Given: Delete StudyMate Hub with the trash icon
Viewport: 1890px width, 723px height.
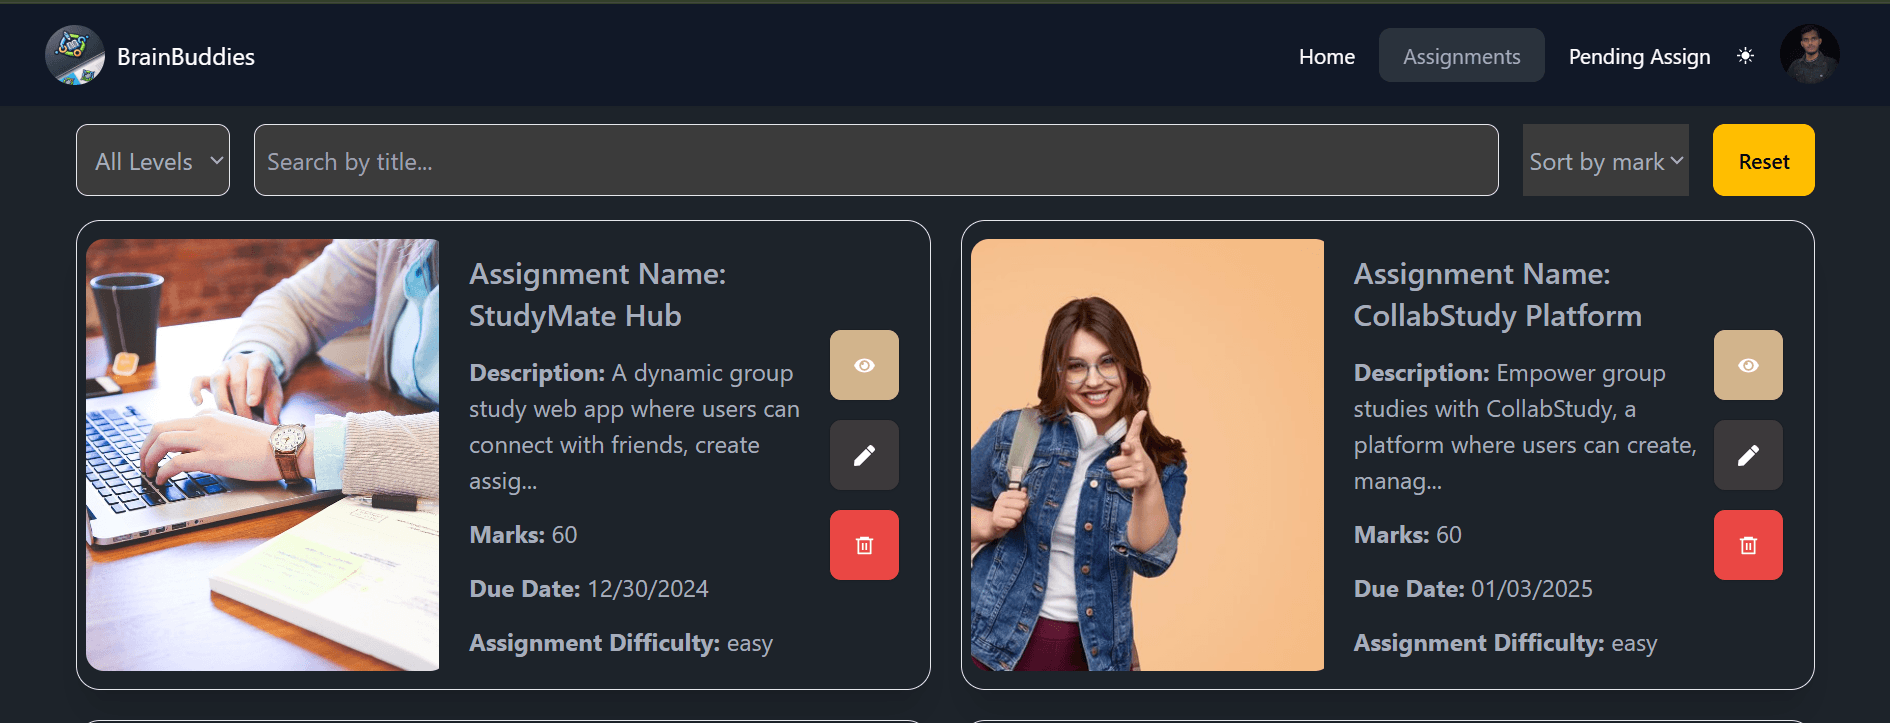Looking at the screenshot, I should tap(864, 545).
